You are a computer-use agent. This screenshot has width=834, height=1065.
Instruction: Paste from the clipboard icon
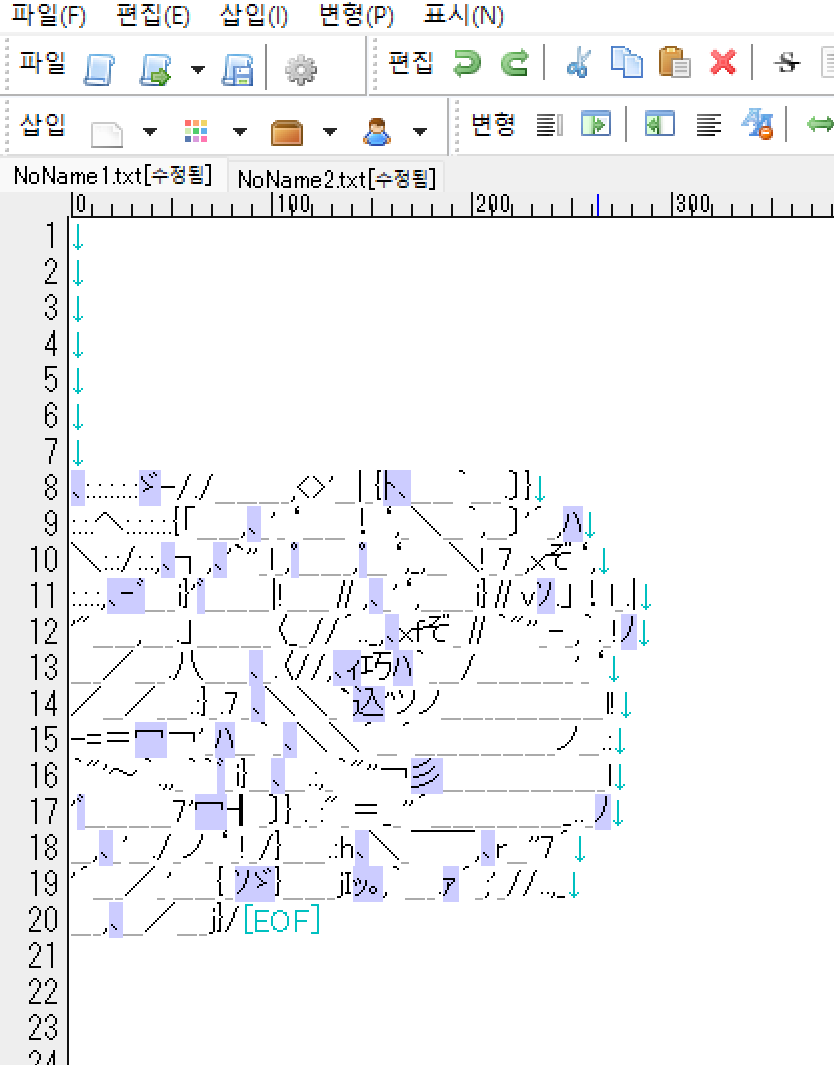[675, 64]
